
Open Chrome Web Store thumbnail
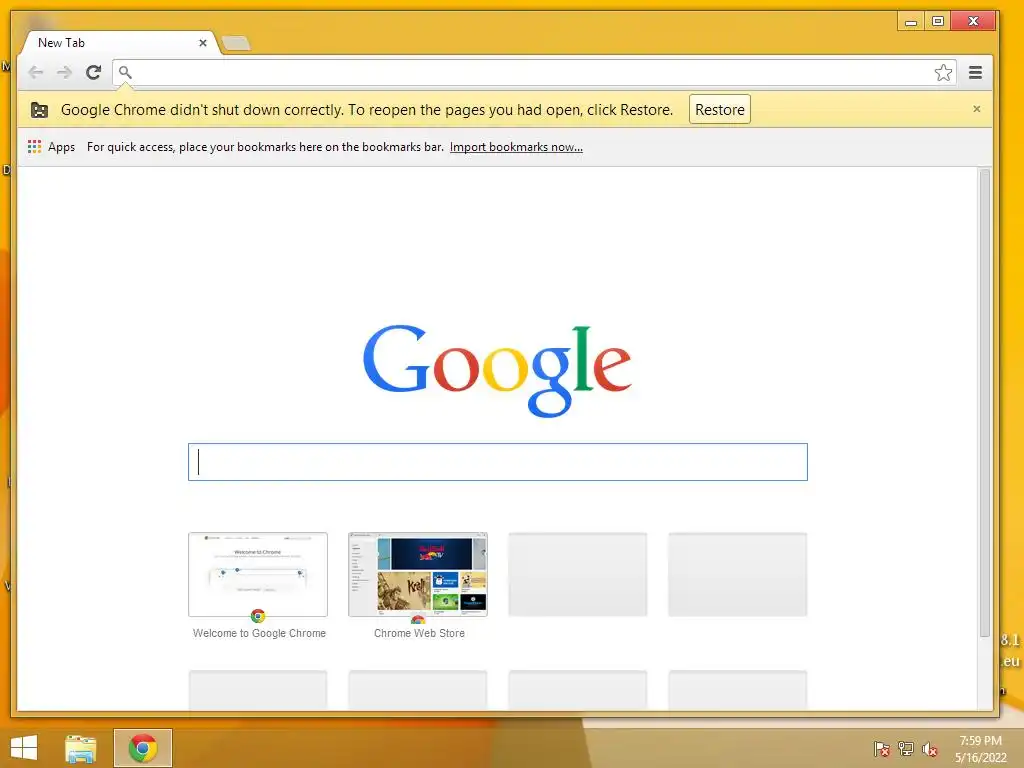(418, 575)
